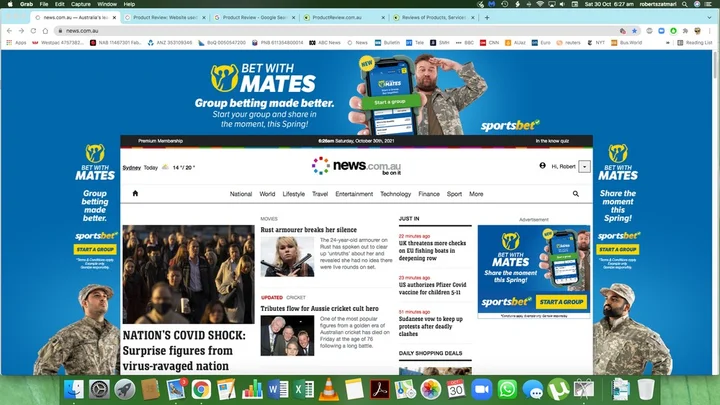Open Calendar icon in the dock
Screen dimensions: 720x405
(456, 389)
